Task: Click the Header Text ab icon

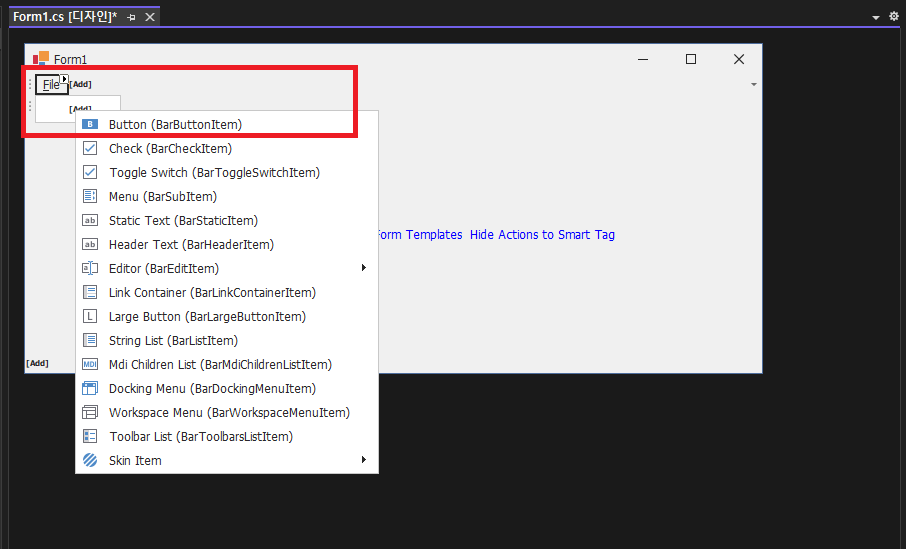Action: [90, 244]
